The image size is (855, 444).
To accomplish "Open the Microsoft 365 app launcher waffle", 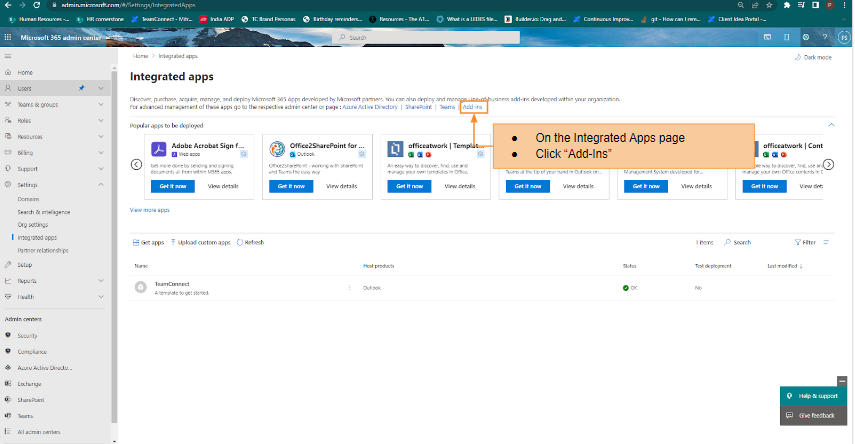I will tap(8, 37).
